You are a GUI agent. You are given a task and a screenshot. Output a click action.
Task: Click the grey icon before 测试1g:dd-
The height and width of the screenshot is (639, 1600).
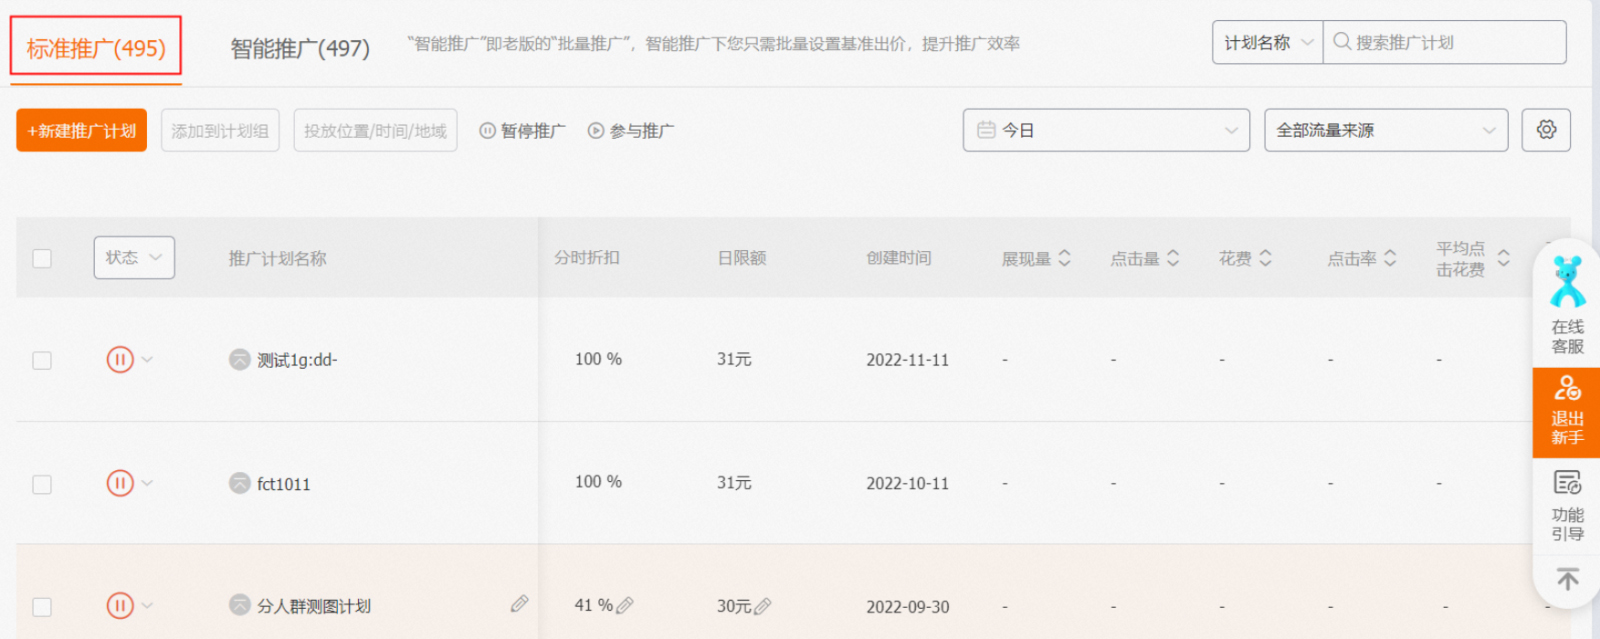pyautogui.click(x=239, y=359)
